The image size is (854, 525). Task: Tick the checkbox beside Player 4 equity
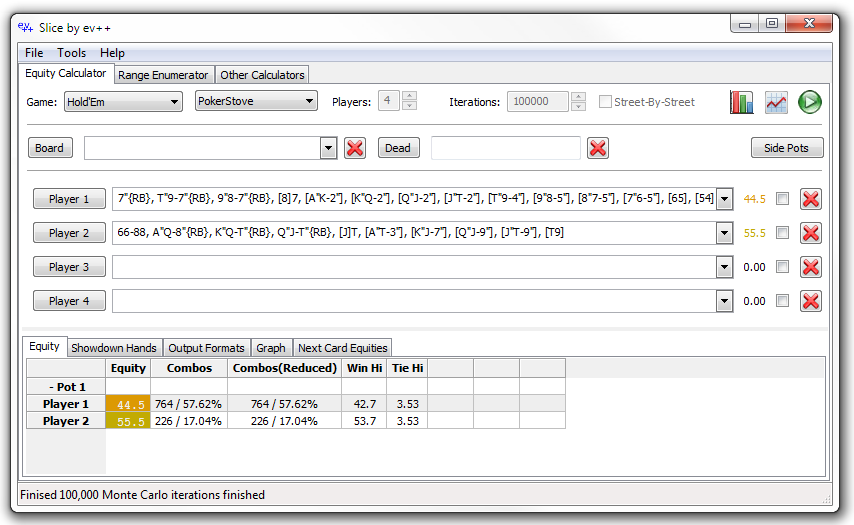point(783,301)
